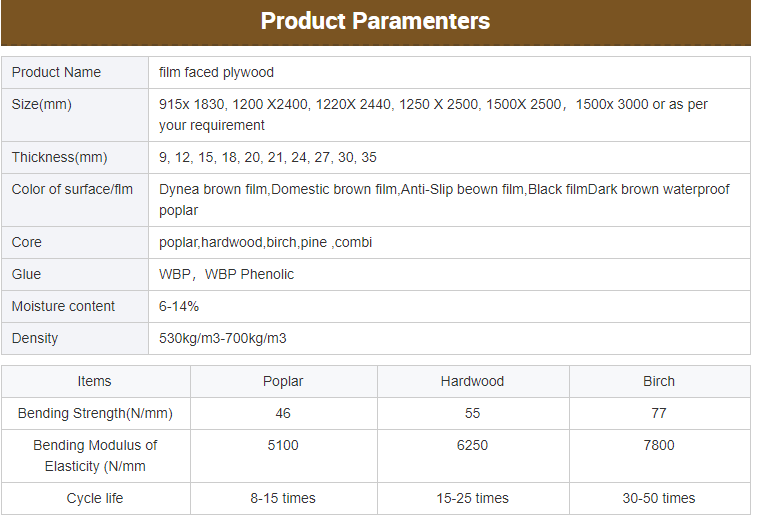759x523 pixels.
Task: Click the Birch column header
Action: 660,382
